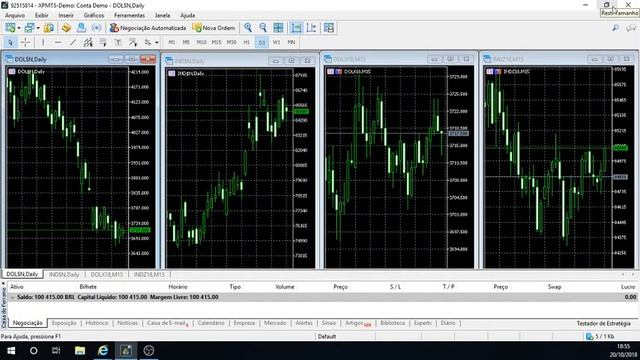Zoom out on the chart
640x360 pixels.
(263, 28)
